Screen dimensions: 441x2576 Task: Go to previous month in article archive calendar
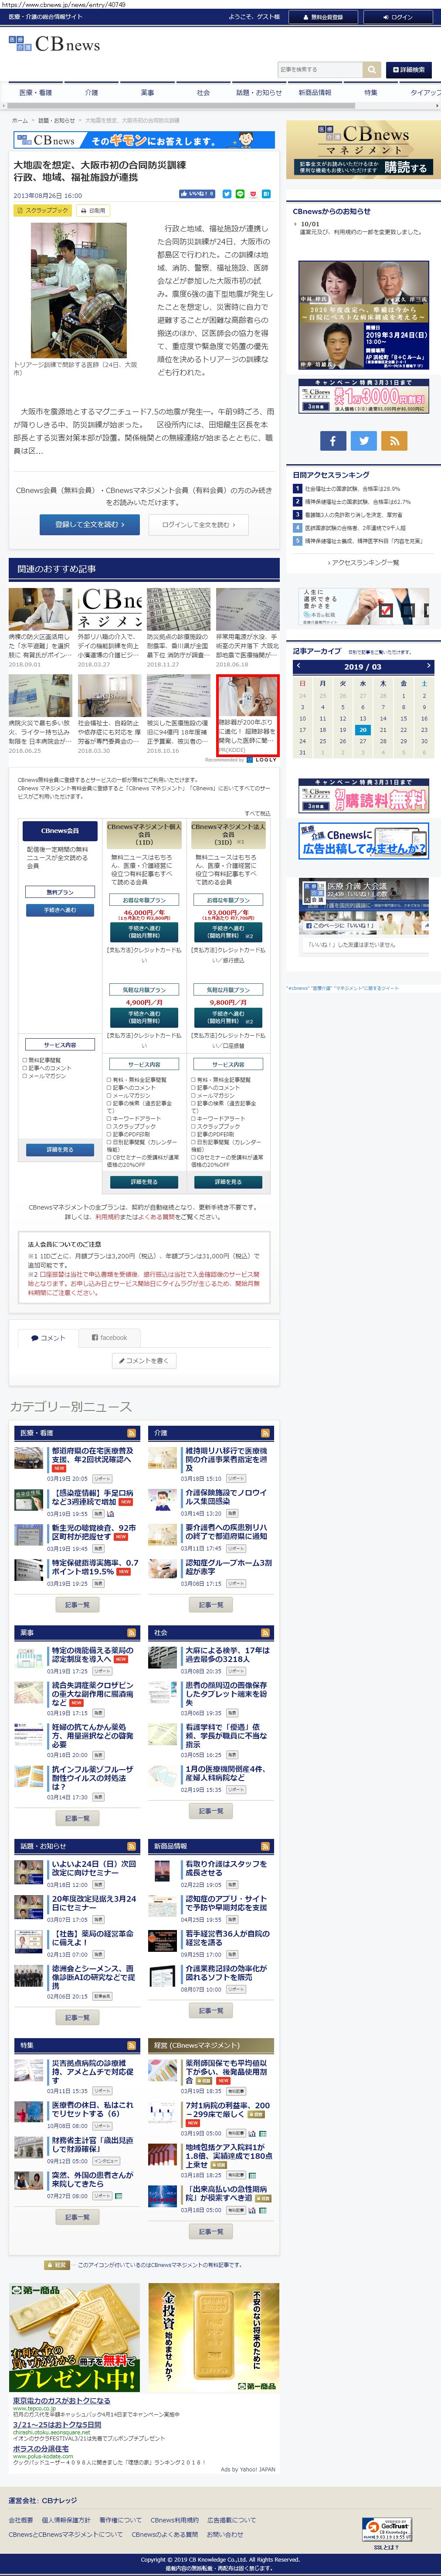click(x=298, y=666)
